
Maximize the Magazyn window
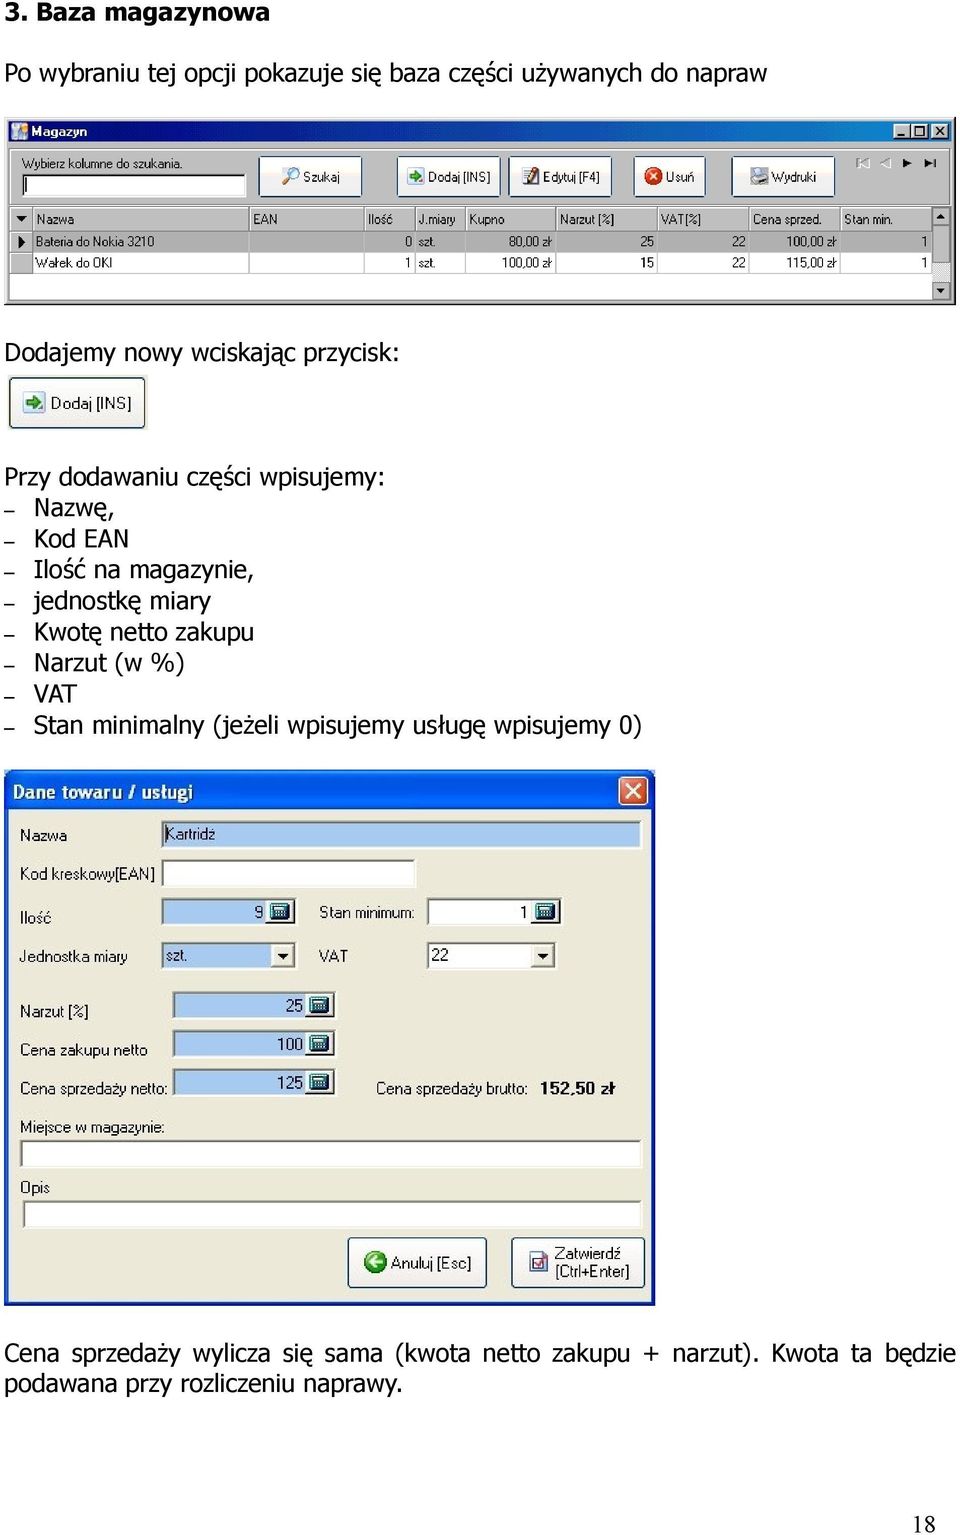919,131
